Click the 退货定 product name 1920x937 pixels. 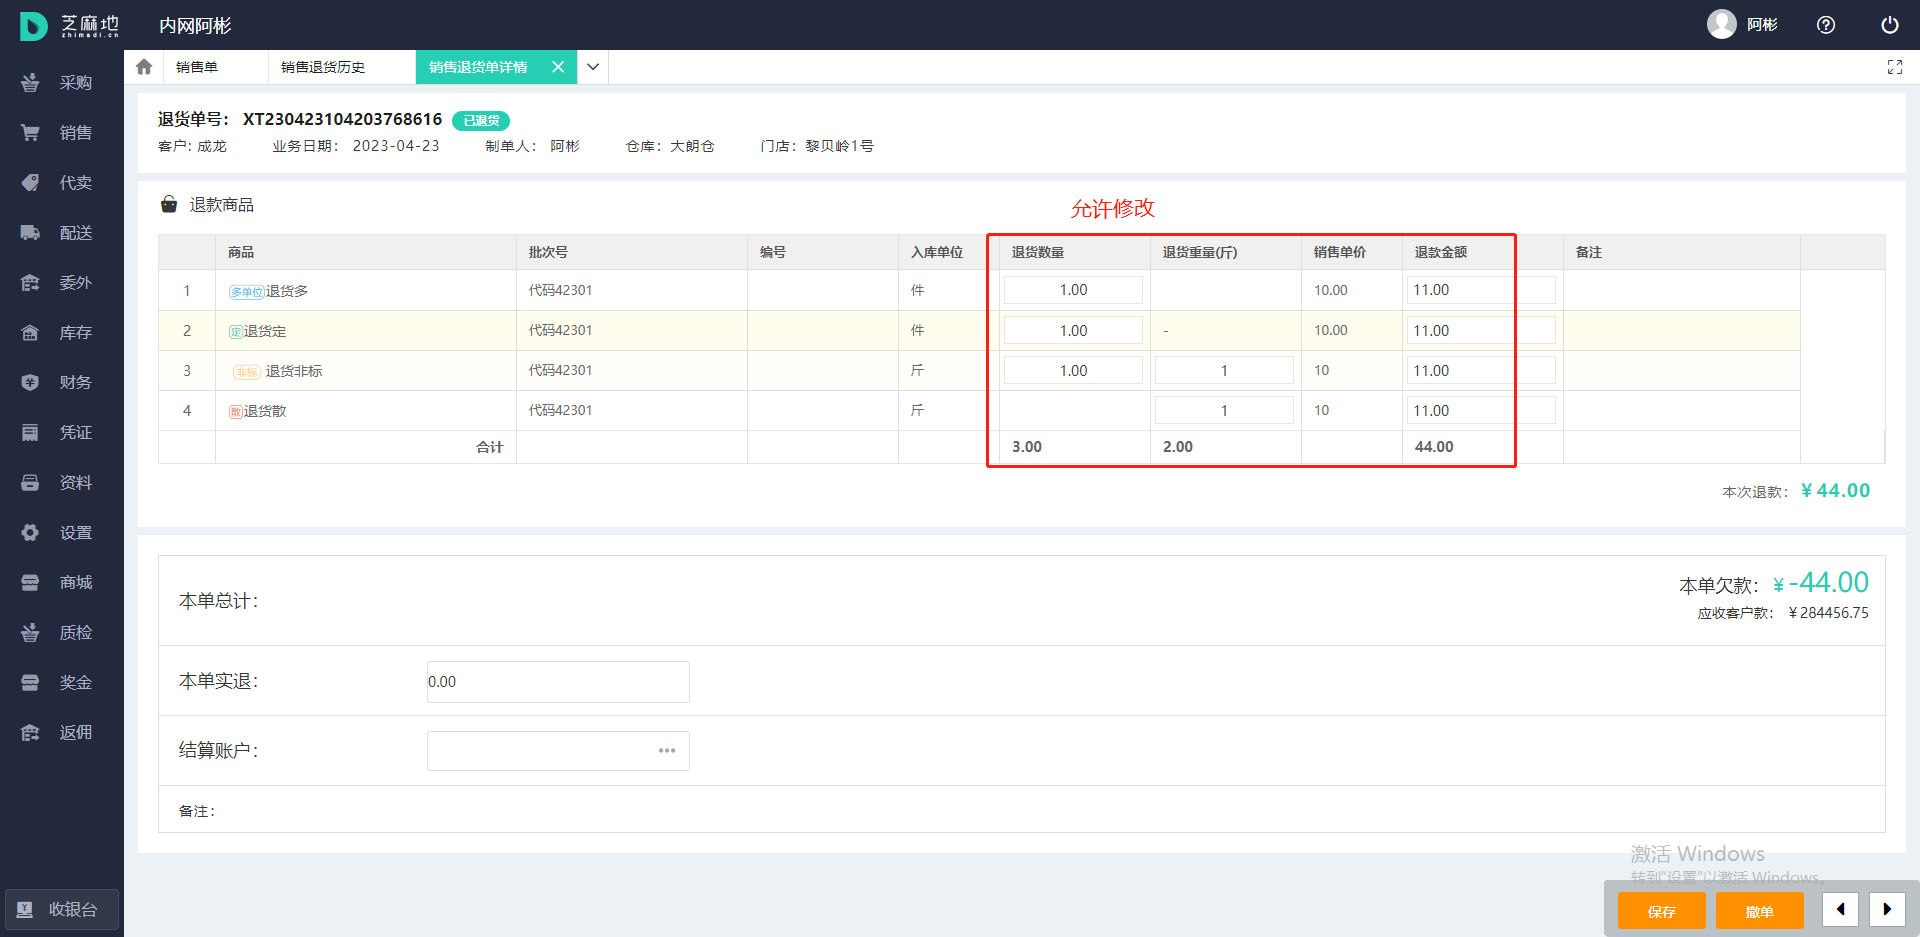(265, 331)
